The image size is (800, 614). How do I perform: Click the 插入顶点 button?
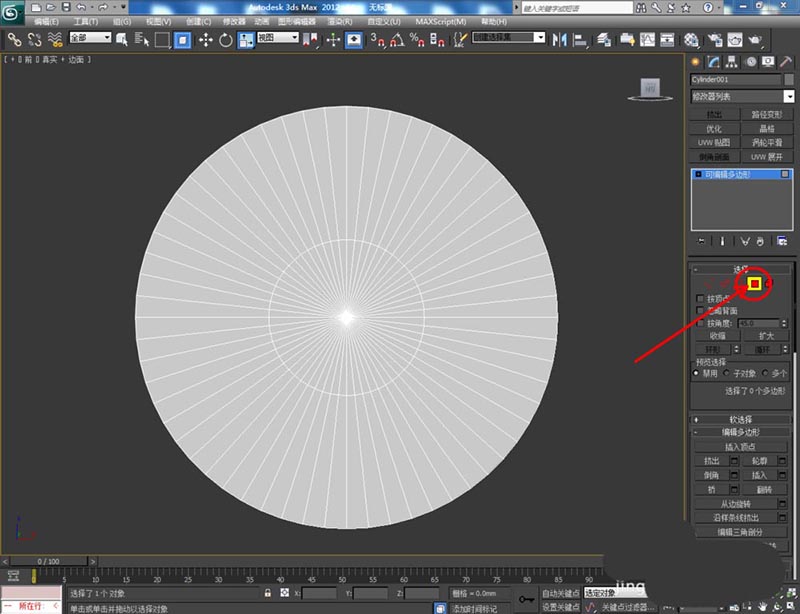(741, 446)
